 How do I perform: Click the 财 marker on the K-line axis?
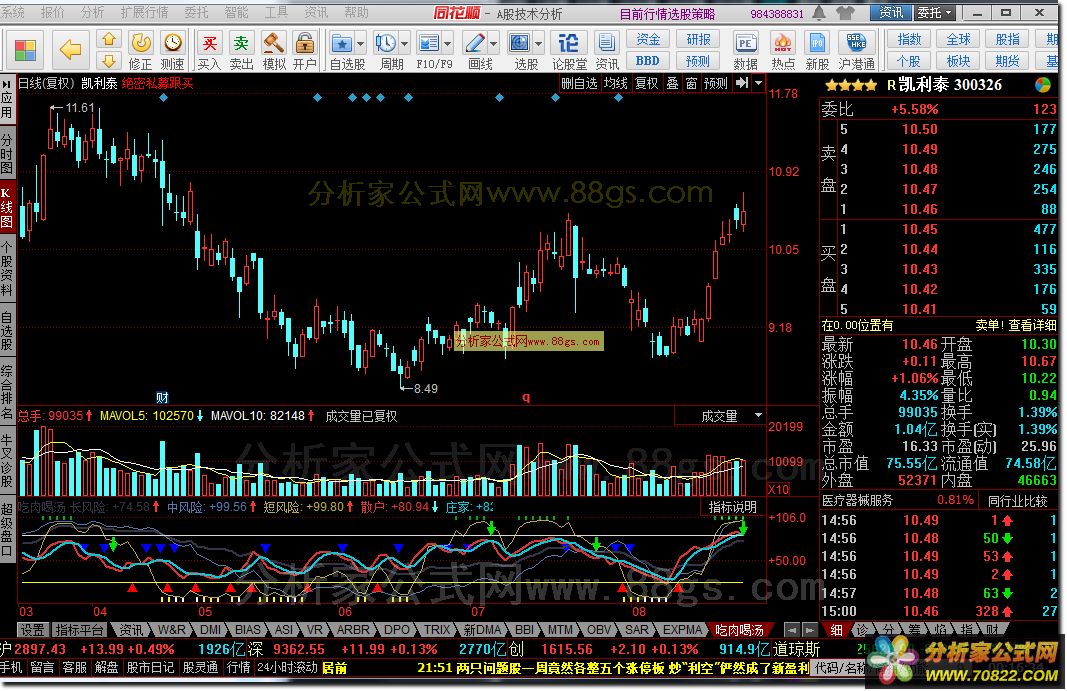tap(162, 398)
